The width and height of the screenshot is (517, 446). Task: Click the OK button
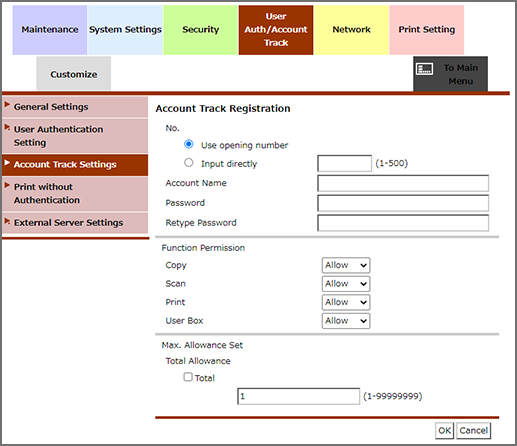coord(444,431)
